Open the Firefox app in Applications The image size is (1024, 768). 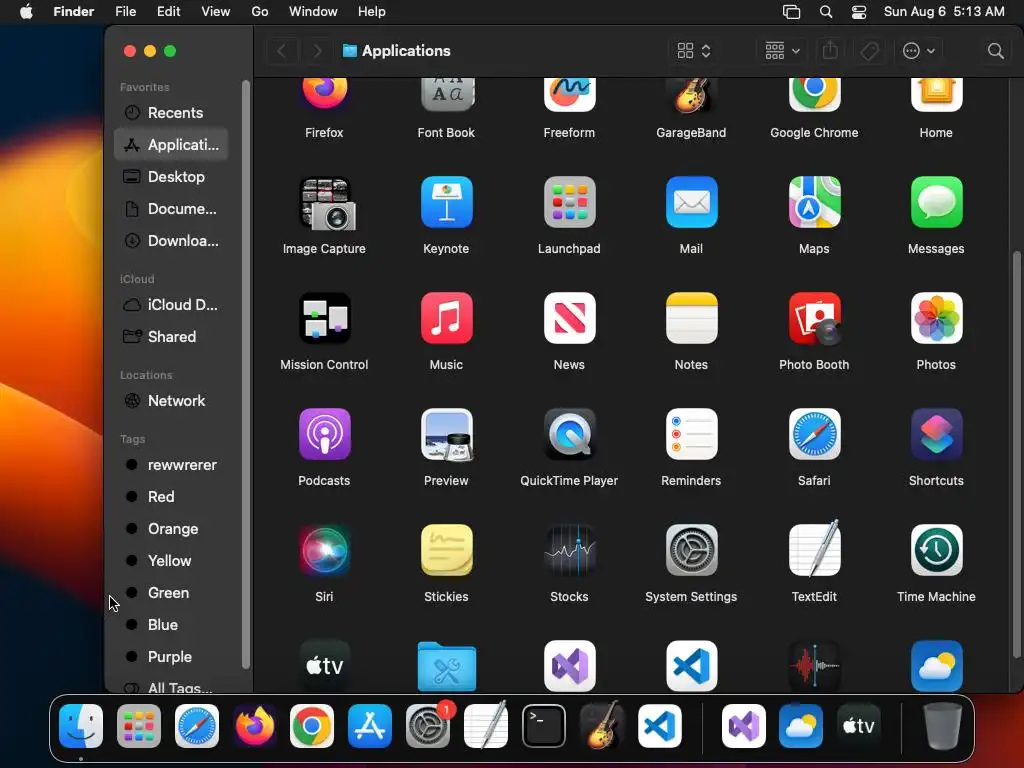coord(324,95)
